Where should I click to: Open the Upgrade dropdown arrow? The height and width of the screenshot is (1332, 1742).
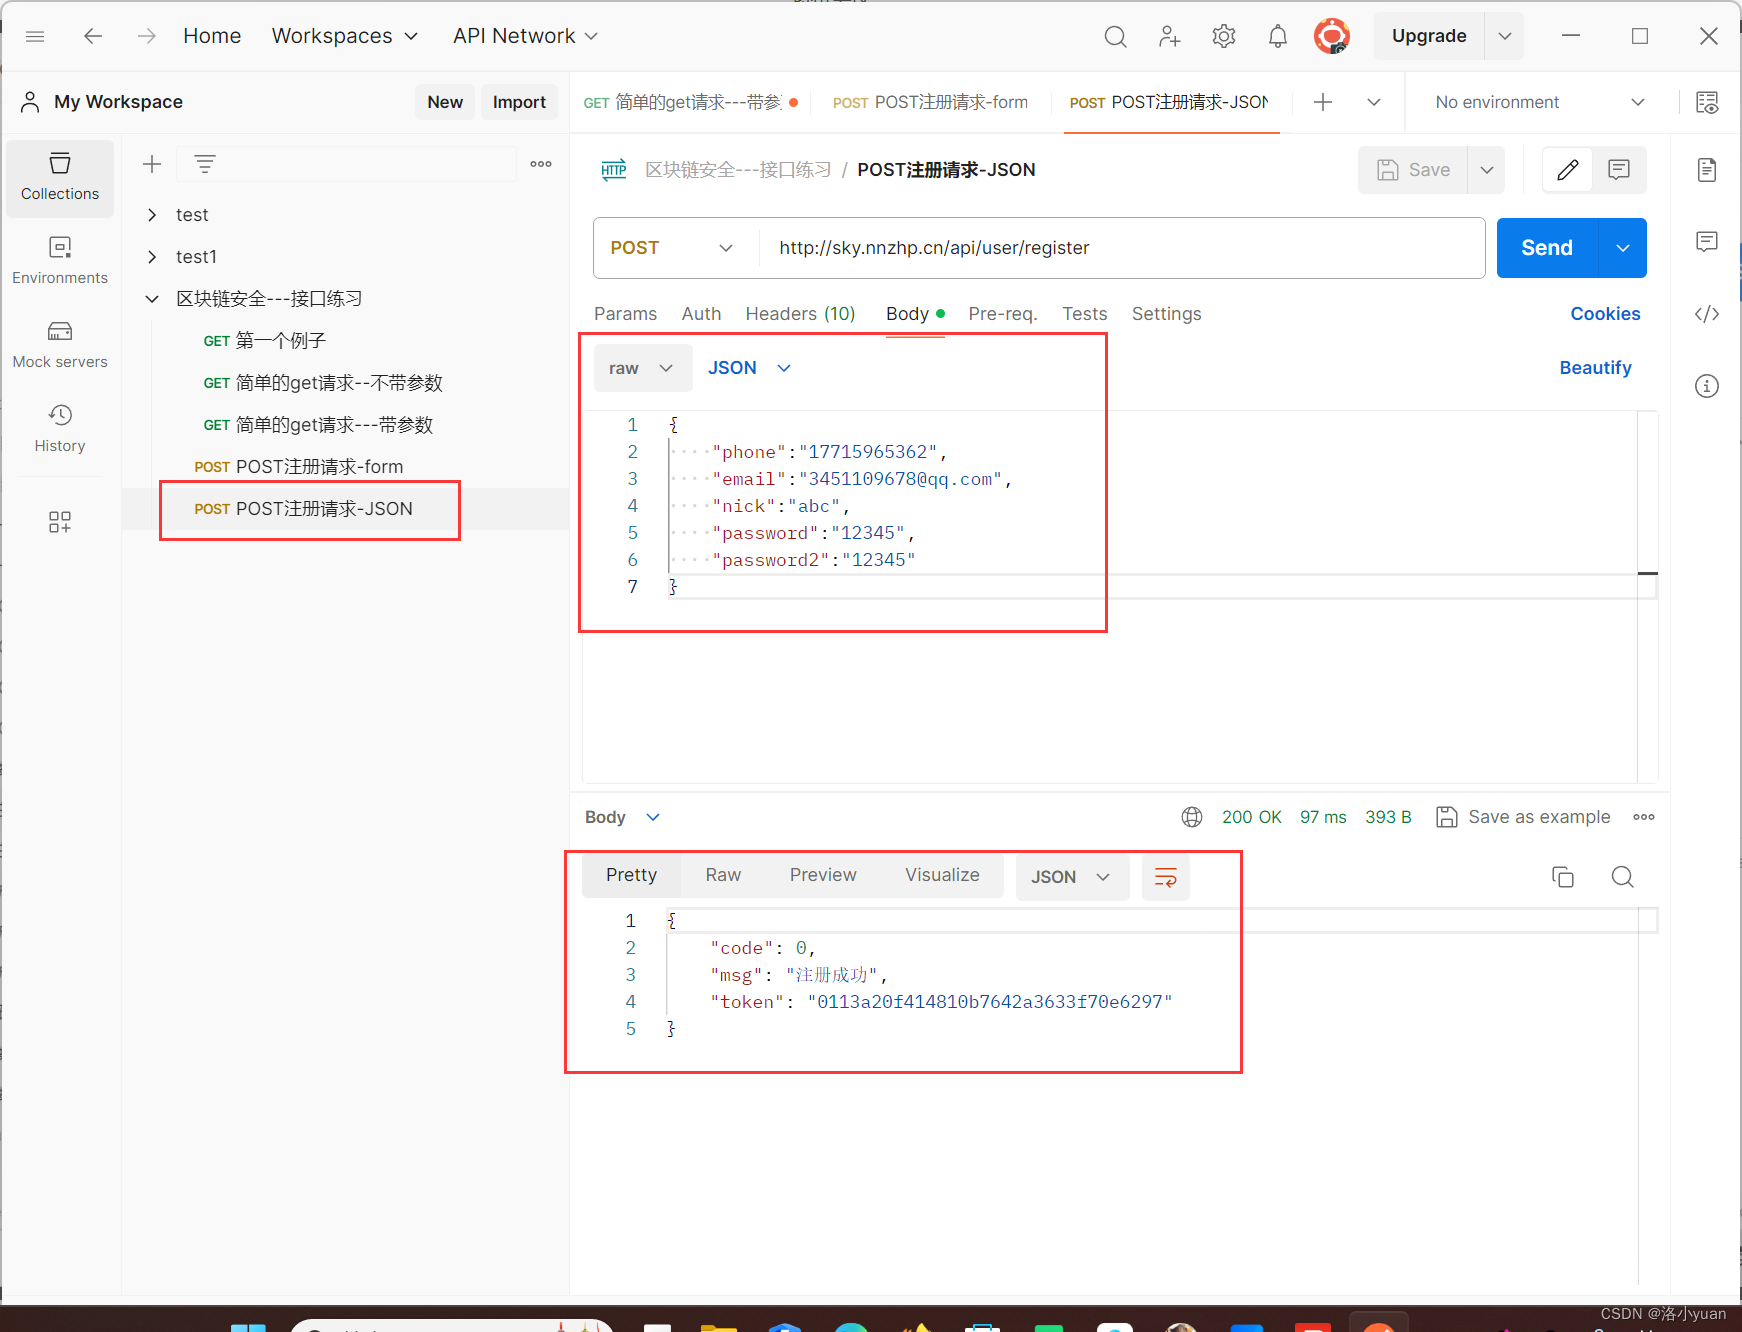pyautogui.click(x=1505, y=36)
